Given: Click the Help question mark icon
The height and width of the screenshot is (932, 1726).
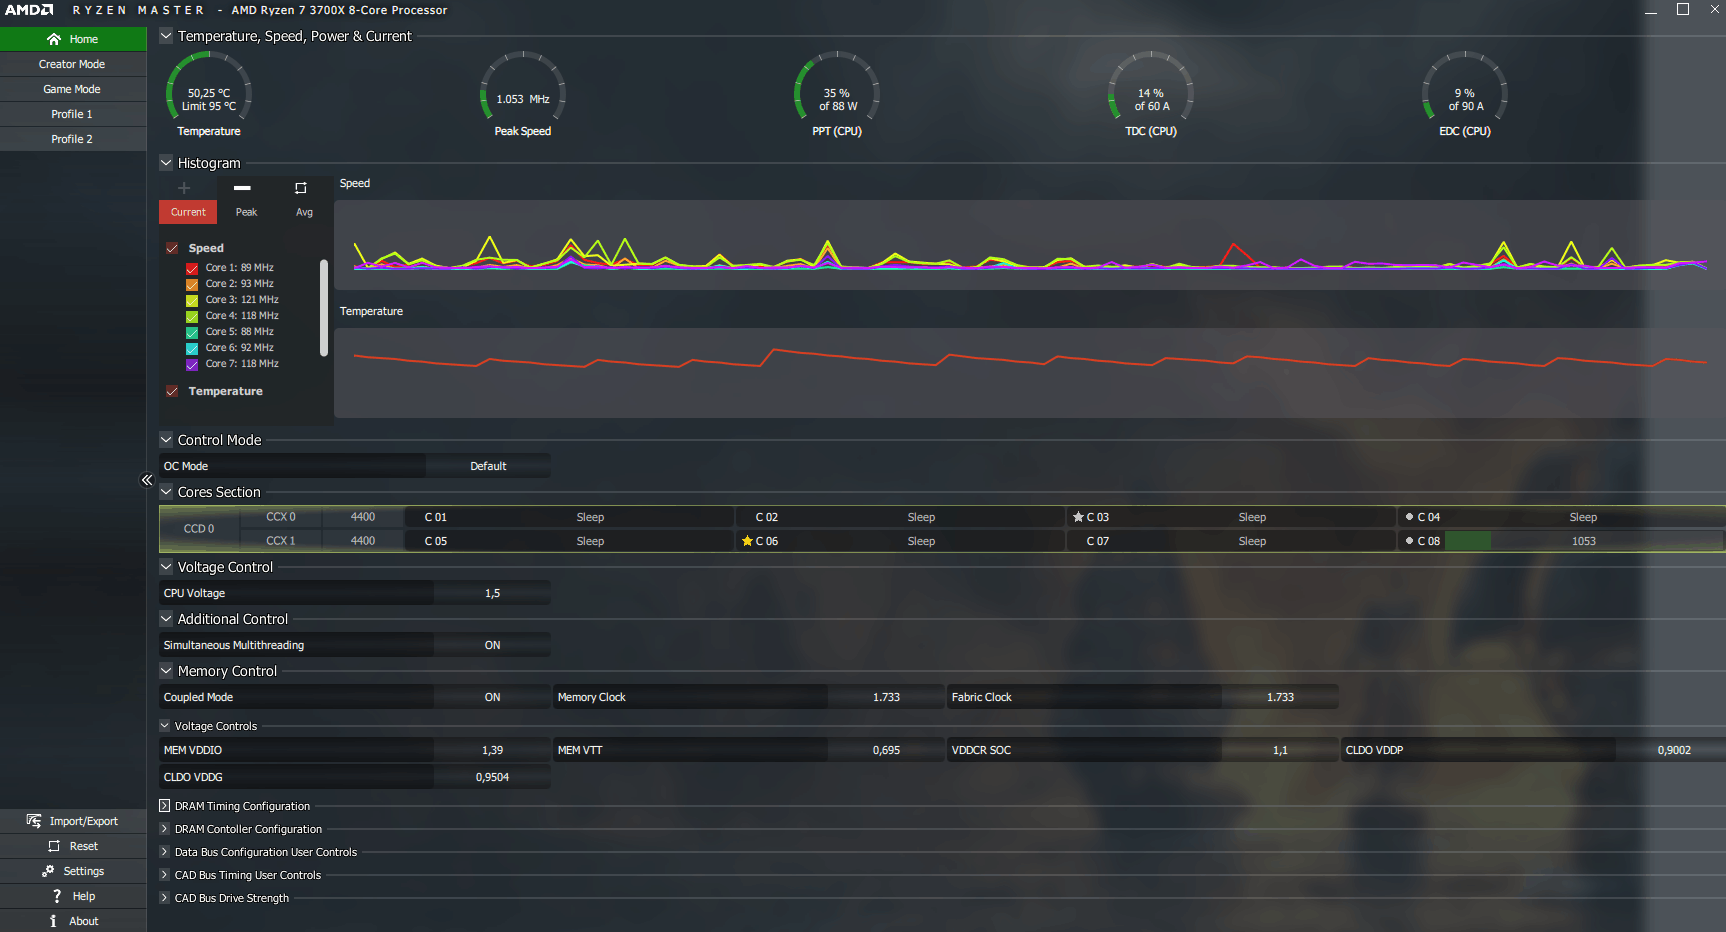Looking at the screenshot, I should pos(57,896).
